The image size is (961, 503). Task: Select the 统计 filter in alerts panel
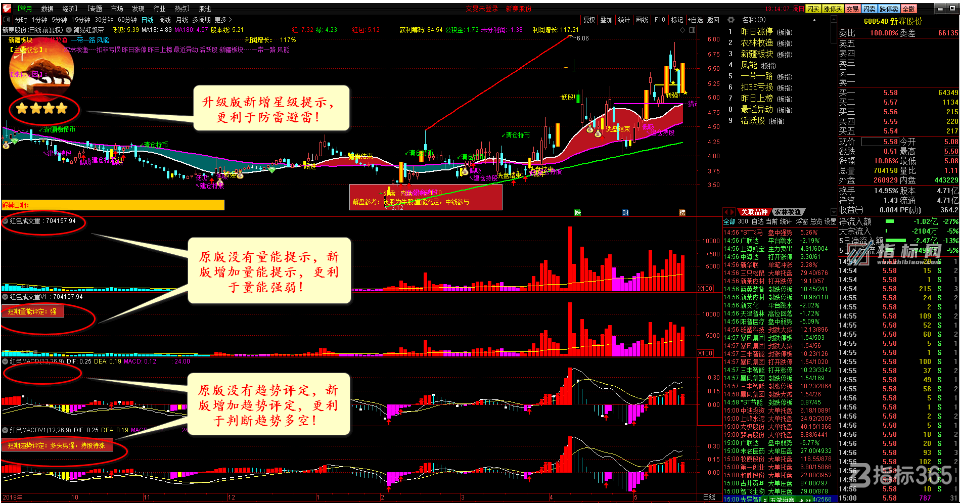(786, 221)
